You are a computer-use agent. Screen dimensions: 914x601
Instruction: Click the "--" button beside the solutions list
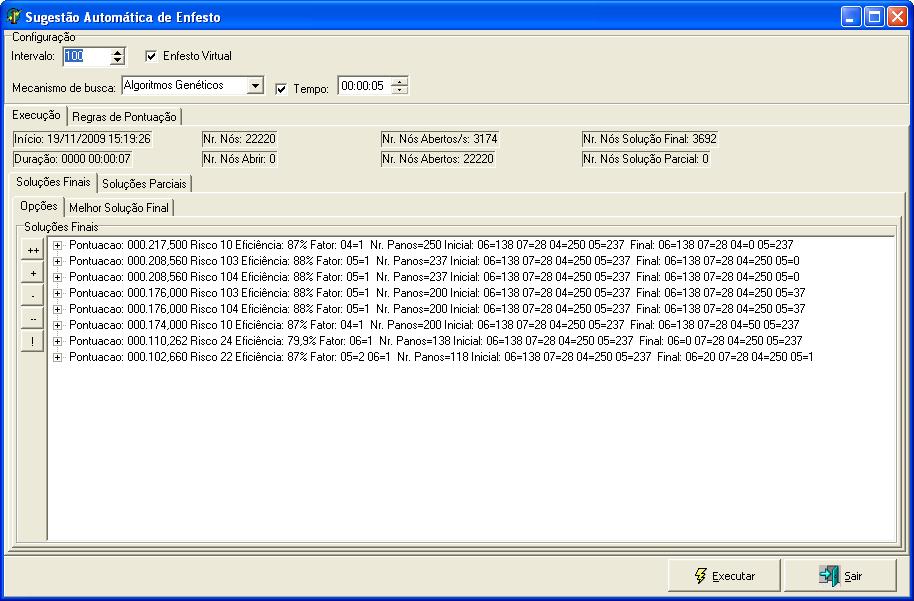point(33,319)
